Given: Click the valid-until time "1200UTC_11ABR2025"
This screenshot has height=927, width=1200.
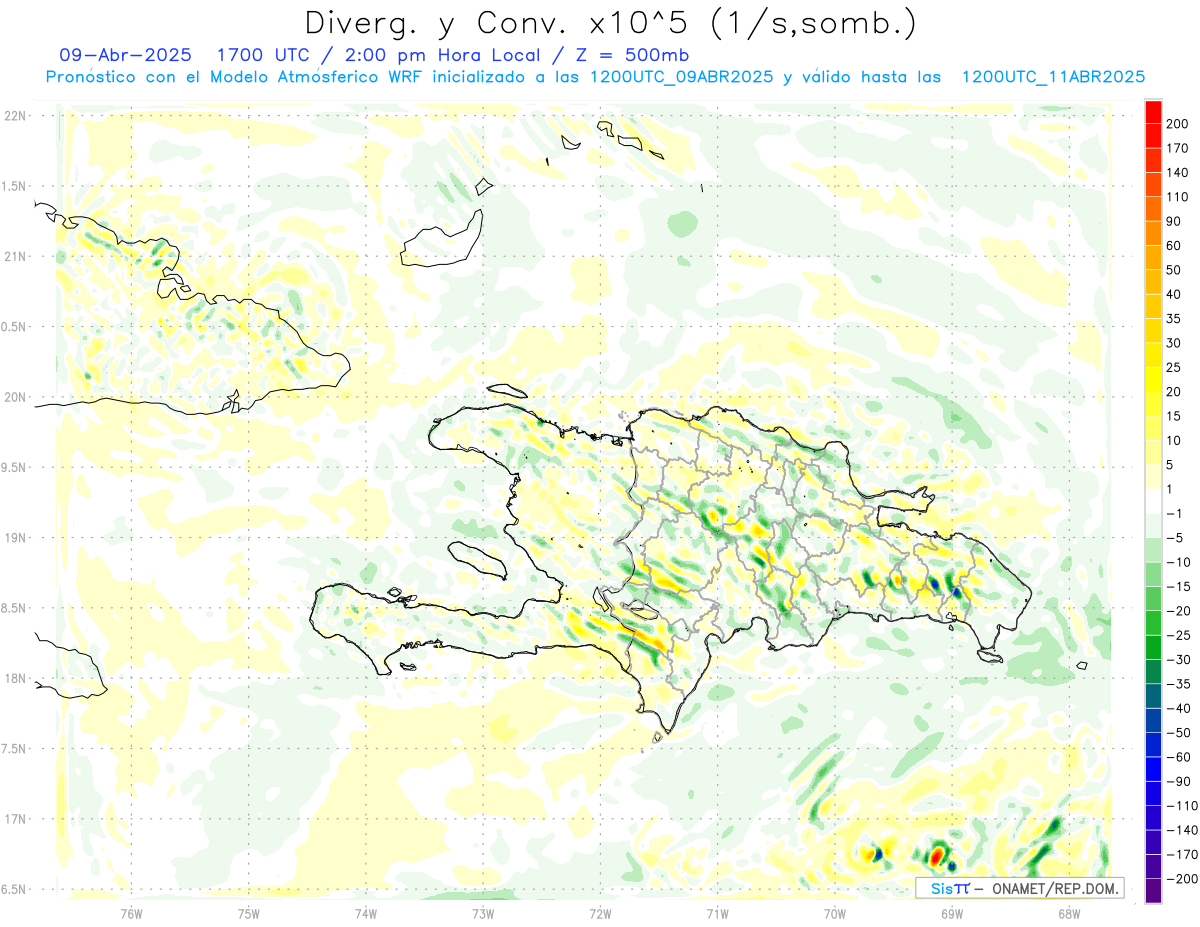Looking at the screenshot, I should (1052, 77).
